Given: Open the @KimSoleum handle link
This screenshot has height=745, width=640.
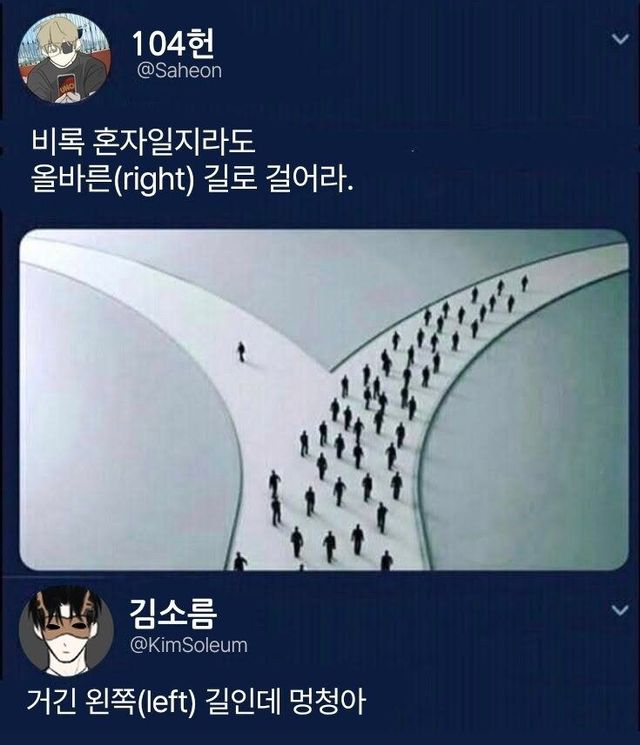Looking at the screenshot, I should click(x=189, y=645).
